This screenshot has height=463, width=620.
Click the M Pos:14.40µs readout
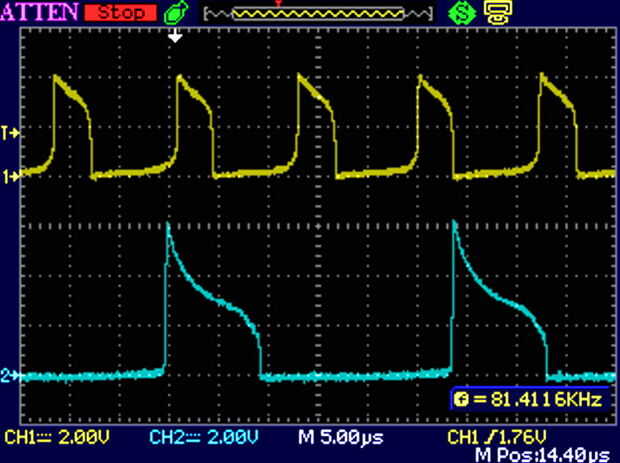[542, 455]
